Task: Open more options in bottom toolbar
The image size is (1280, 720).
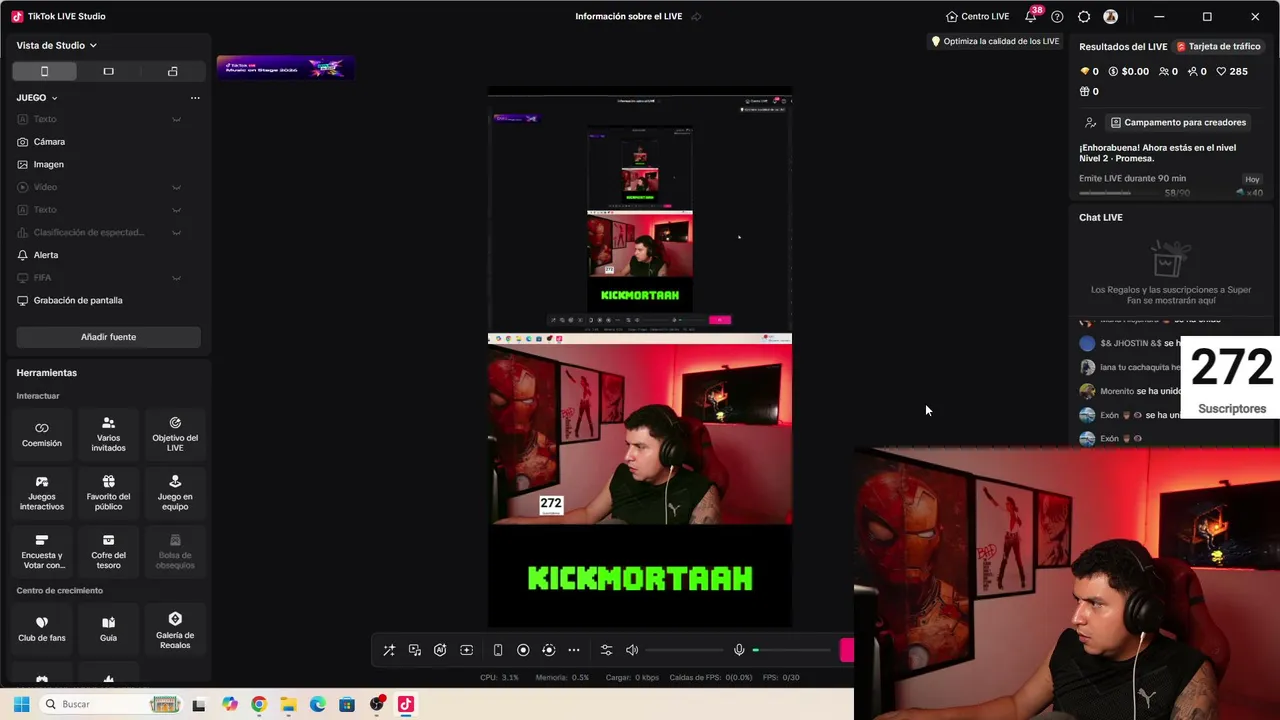Action: tap(574, 650)
